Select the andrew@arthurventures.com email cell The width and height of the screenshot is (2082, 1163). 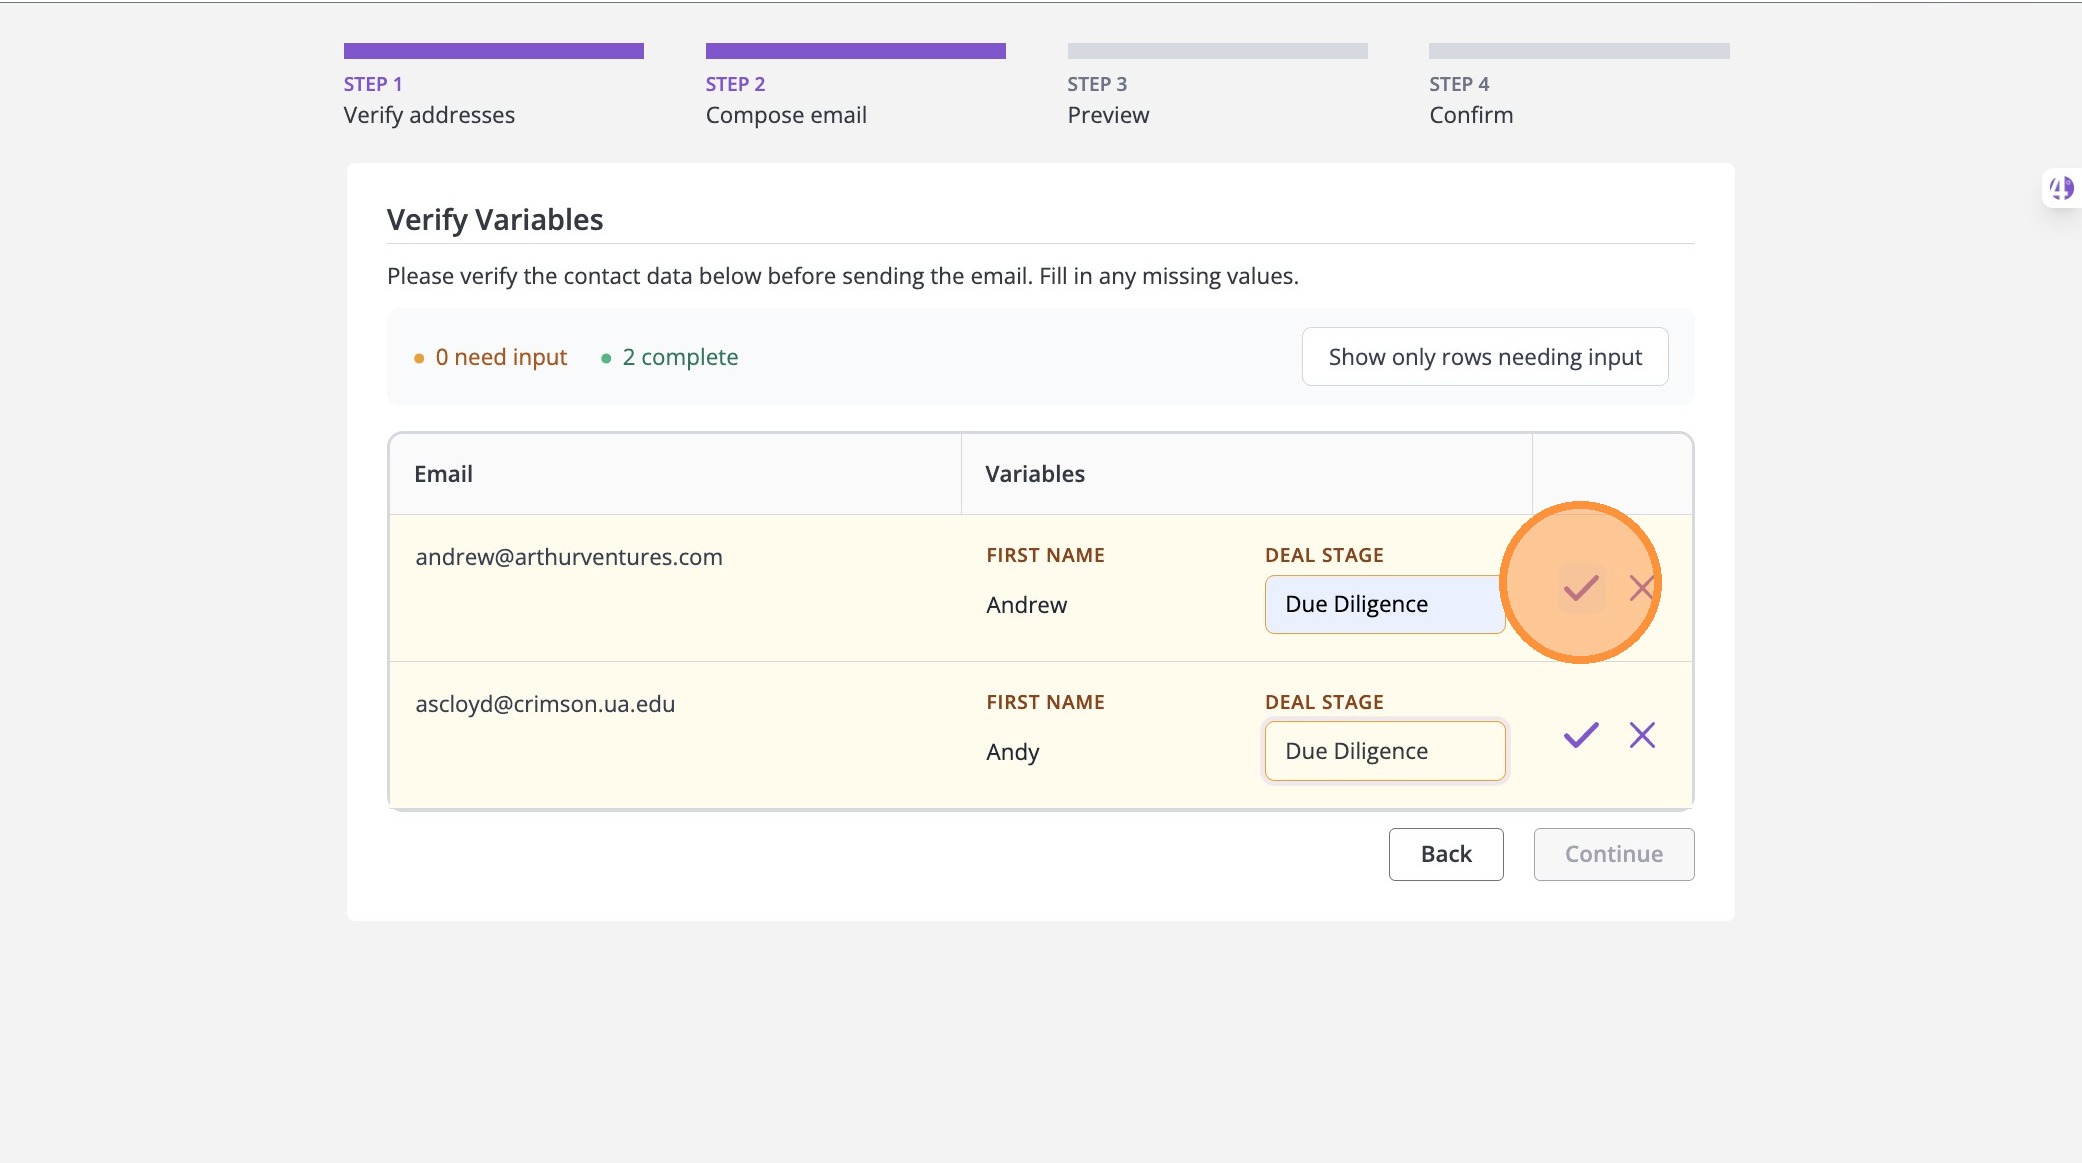click(568, 557)
